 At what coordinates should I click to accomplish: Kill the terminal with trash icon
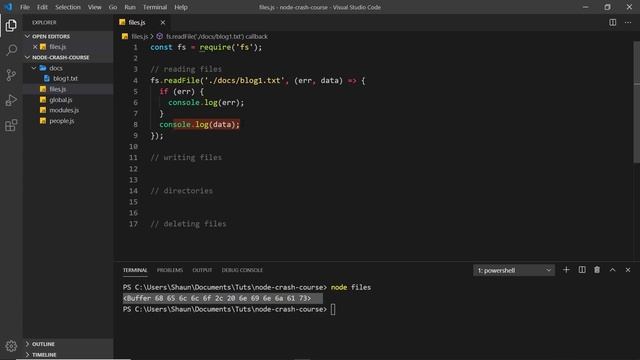coord(597,270)
